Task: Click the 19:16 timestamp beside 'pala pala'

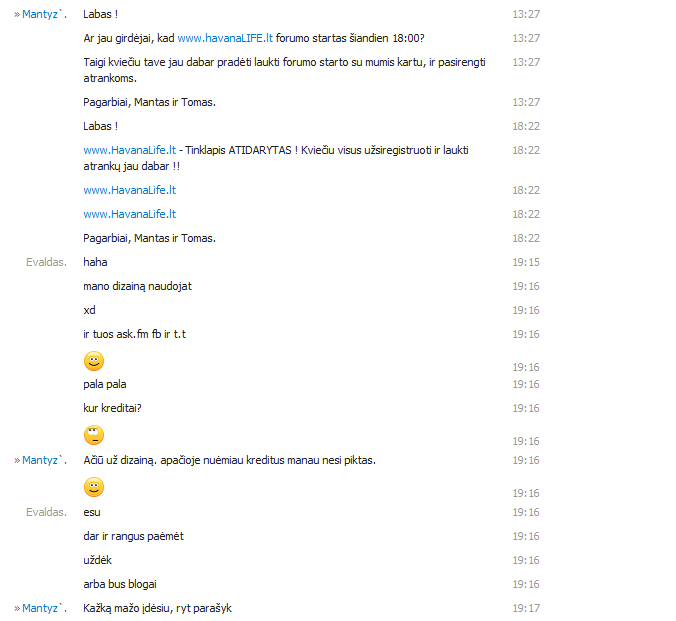Action: coord(526,384)
